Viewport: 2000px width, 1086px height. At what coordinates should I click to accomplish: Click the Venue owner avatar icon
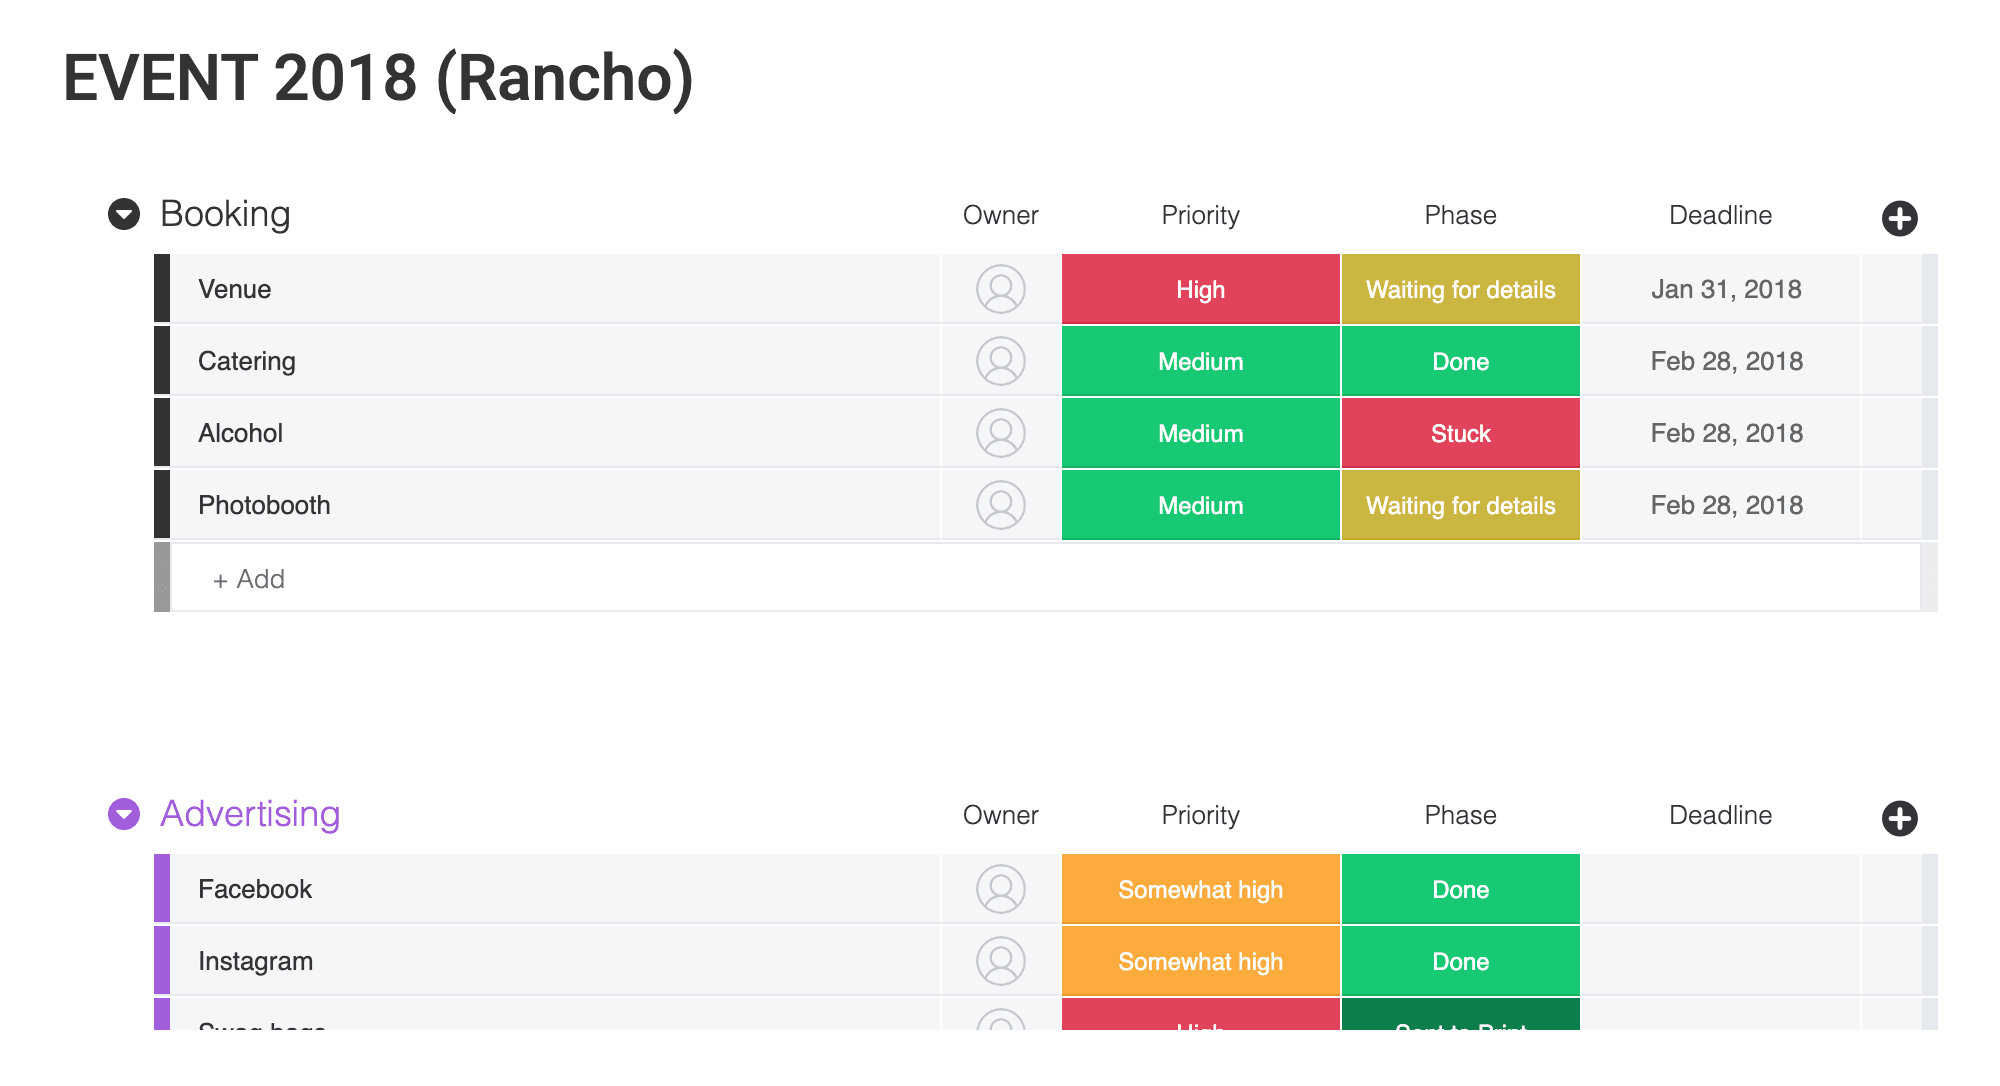(x=1000, y=289)
